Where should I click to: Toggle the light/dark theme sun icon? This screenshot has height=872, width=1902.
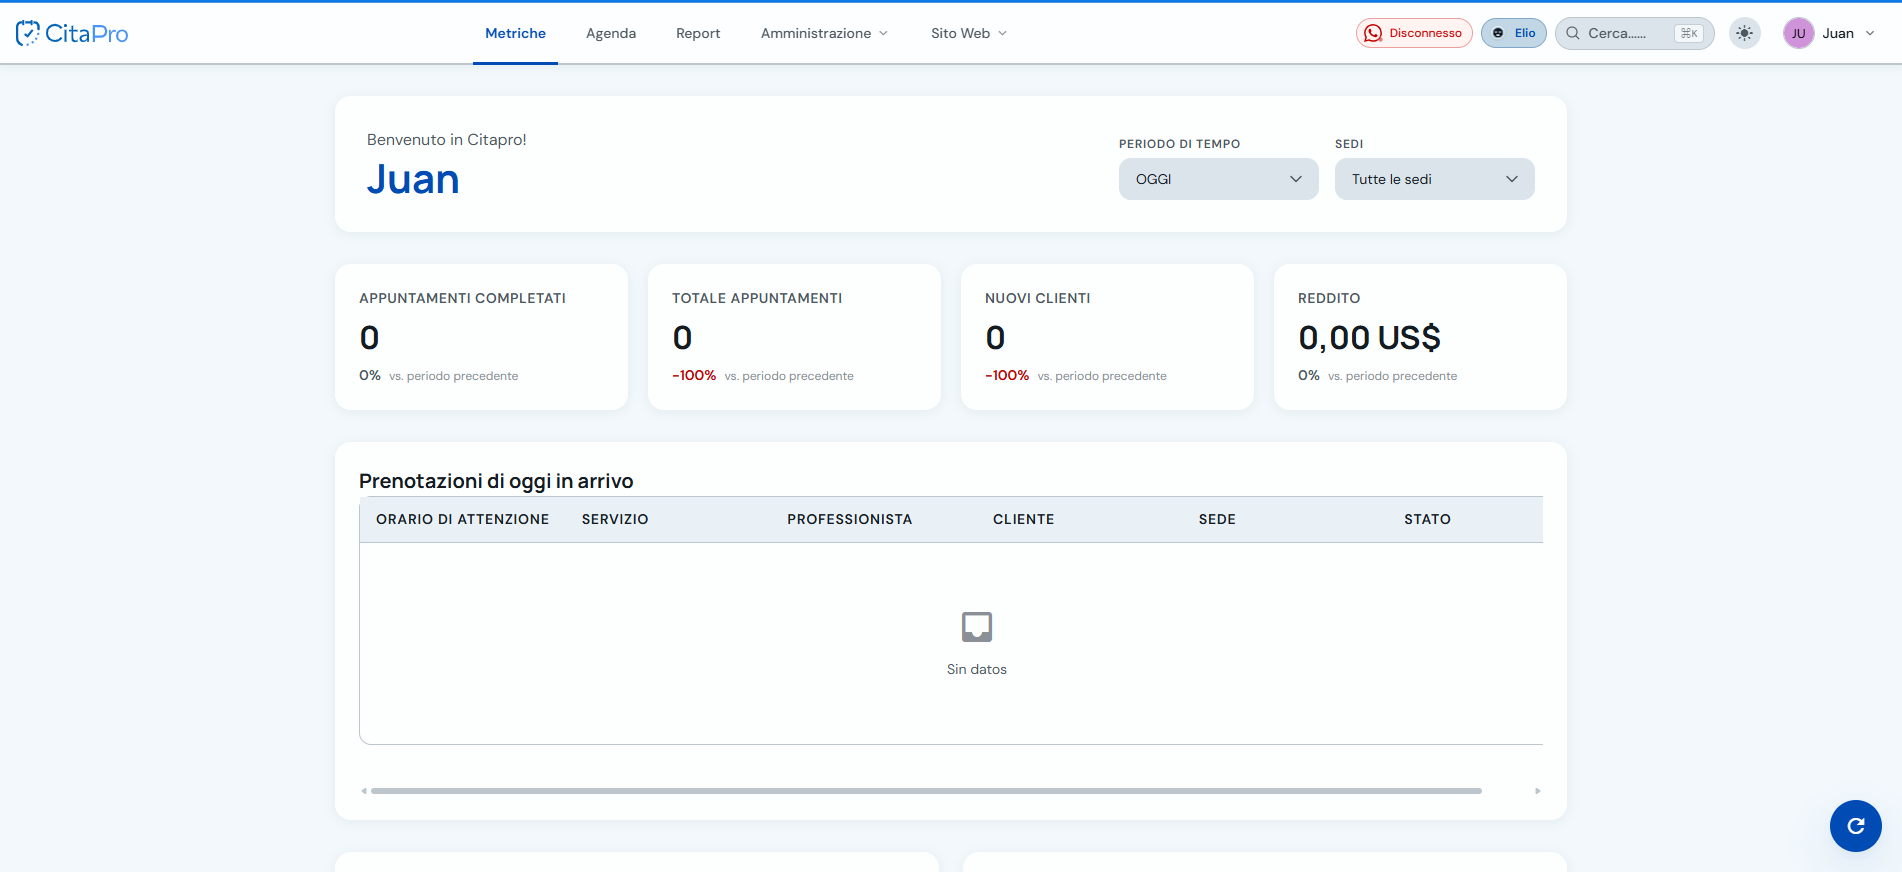pyautogui.click(x=1745, y=33)
